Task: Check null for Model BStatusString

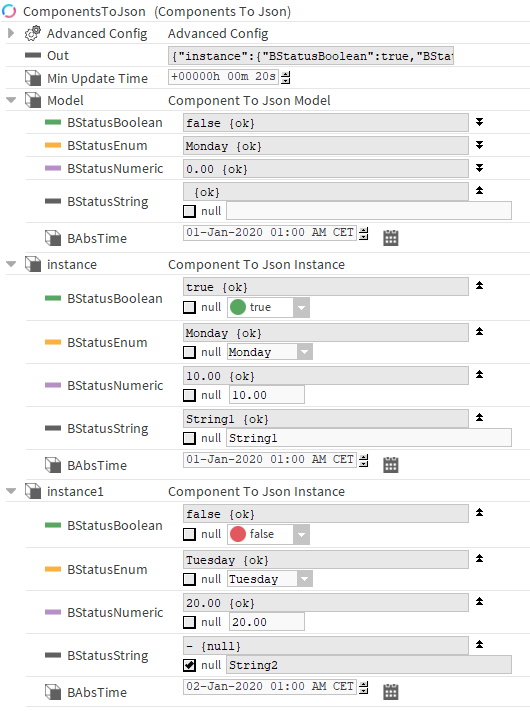Action: pos(189,211)
